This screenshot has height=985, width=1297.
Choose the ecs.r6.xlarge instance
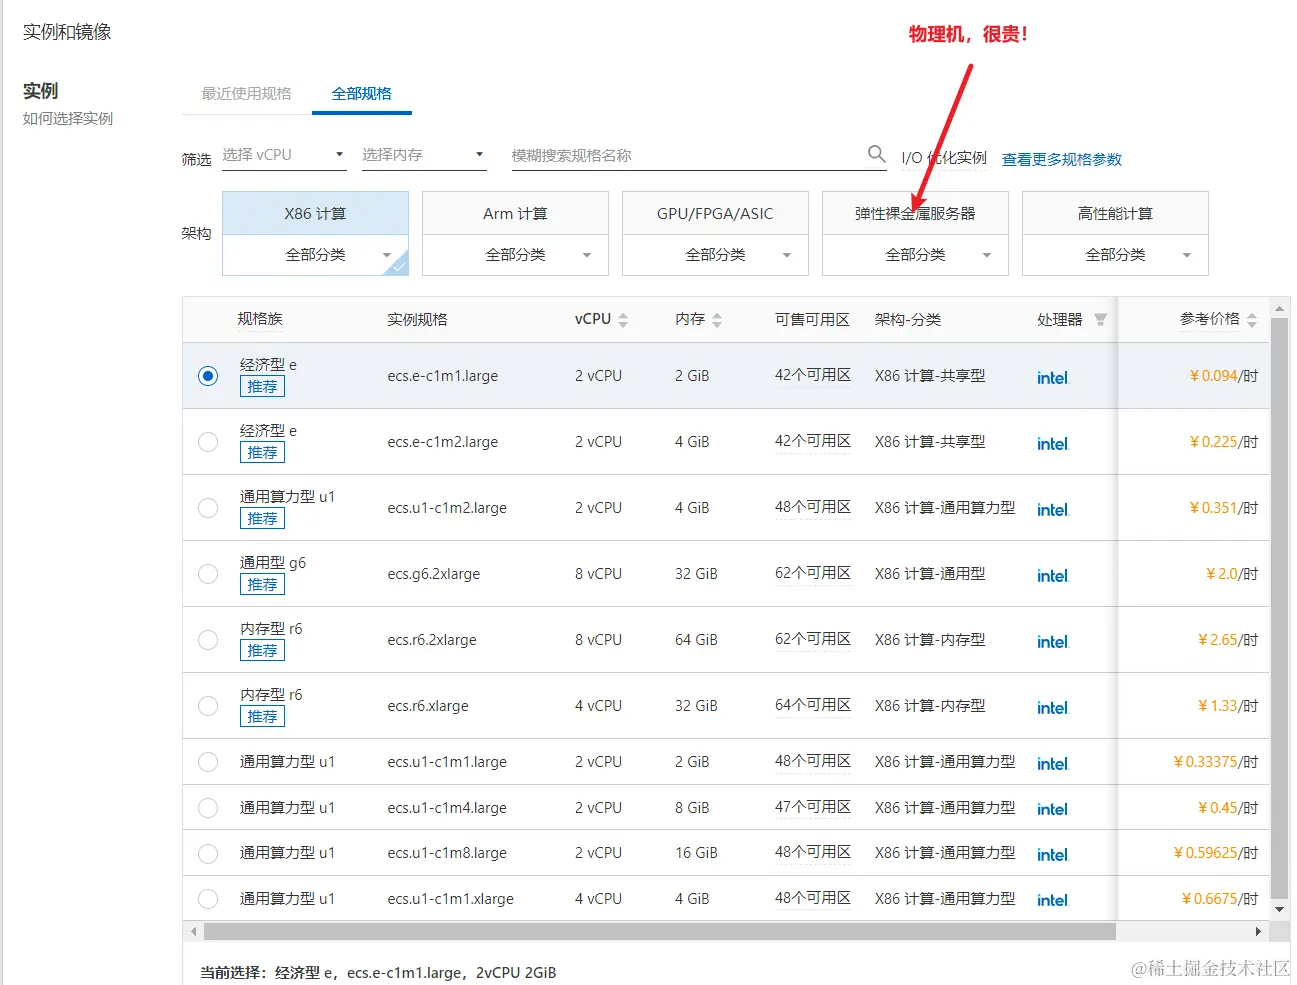pos(207,705)
